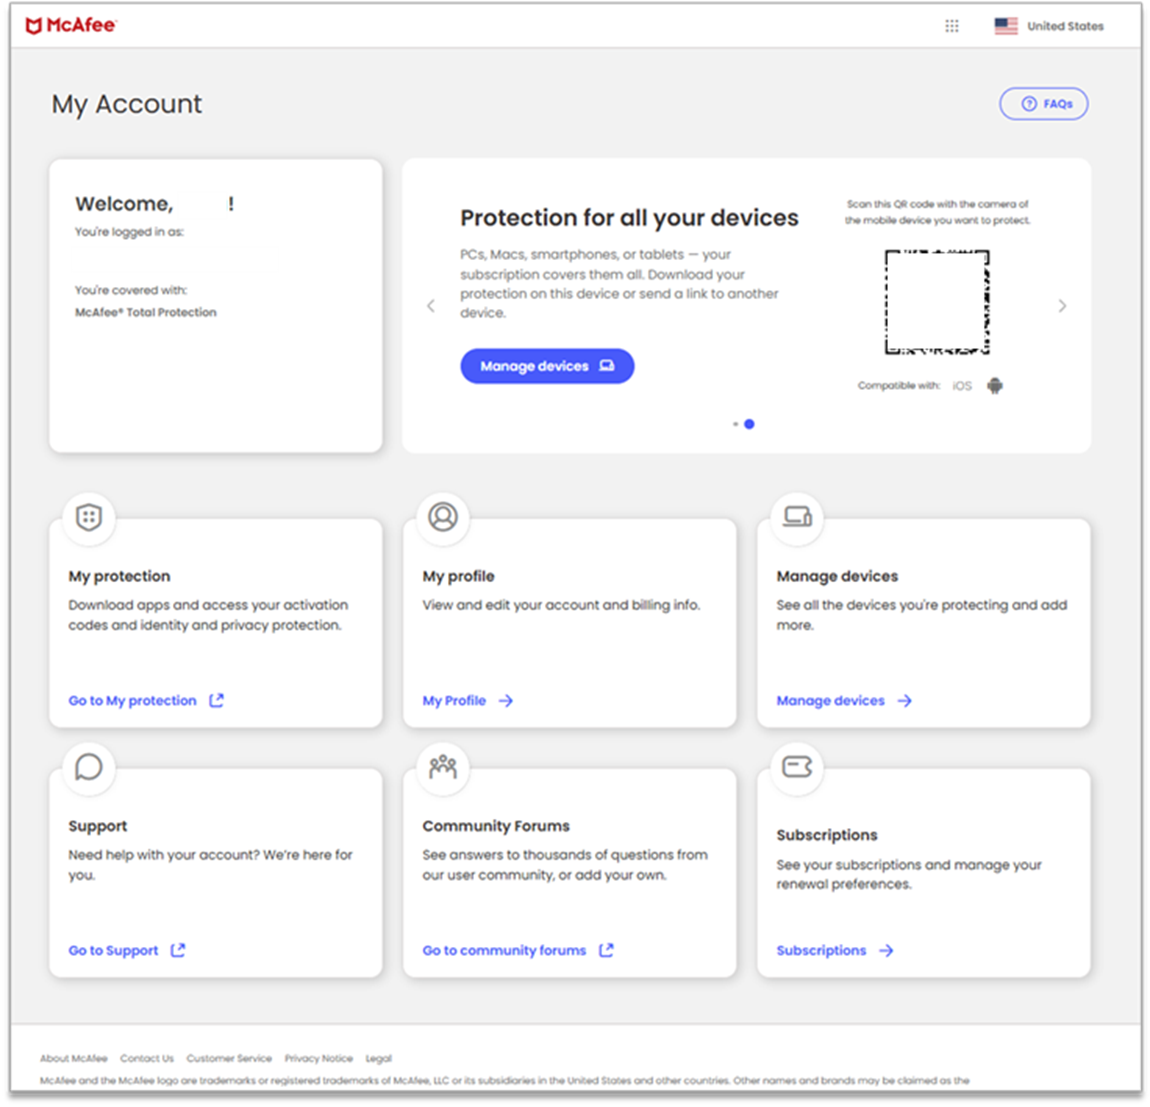Show previous carousel slide with left chevron
Viewport: 1150px width, 1107px height.
point(431,306)
